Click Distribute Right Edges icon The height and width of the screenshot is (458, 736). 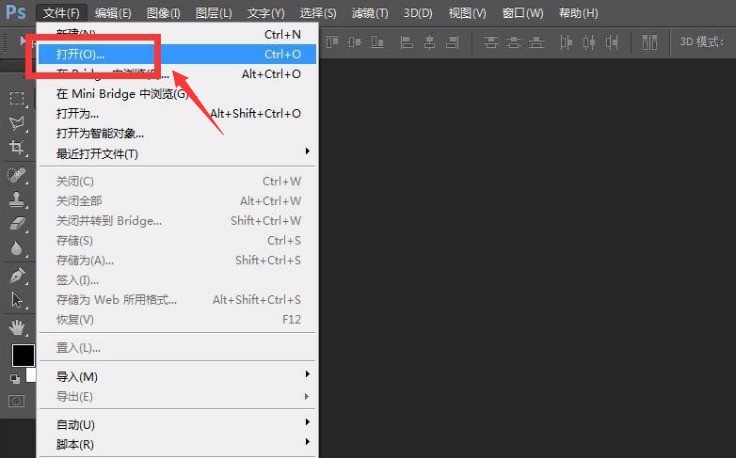pyautogui.click(x=612, y=42)
